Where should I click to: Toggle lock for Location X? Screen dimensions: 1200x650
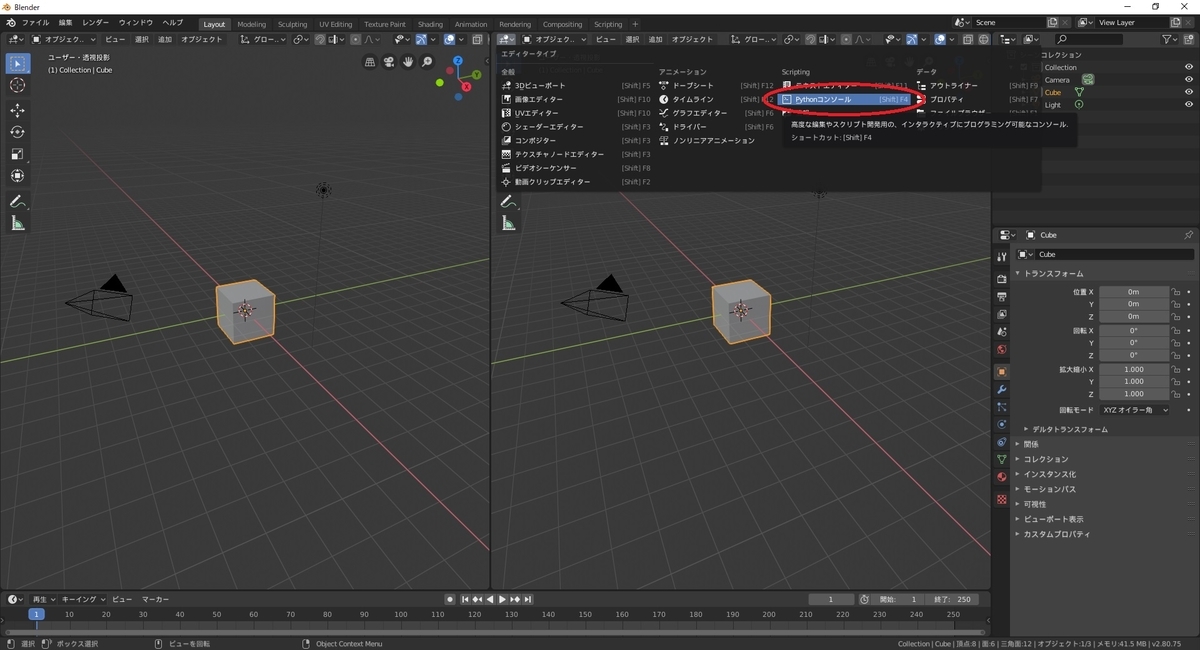(x=1177, y=291)
